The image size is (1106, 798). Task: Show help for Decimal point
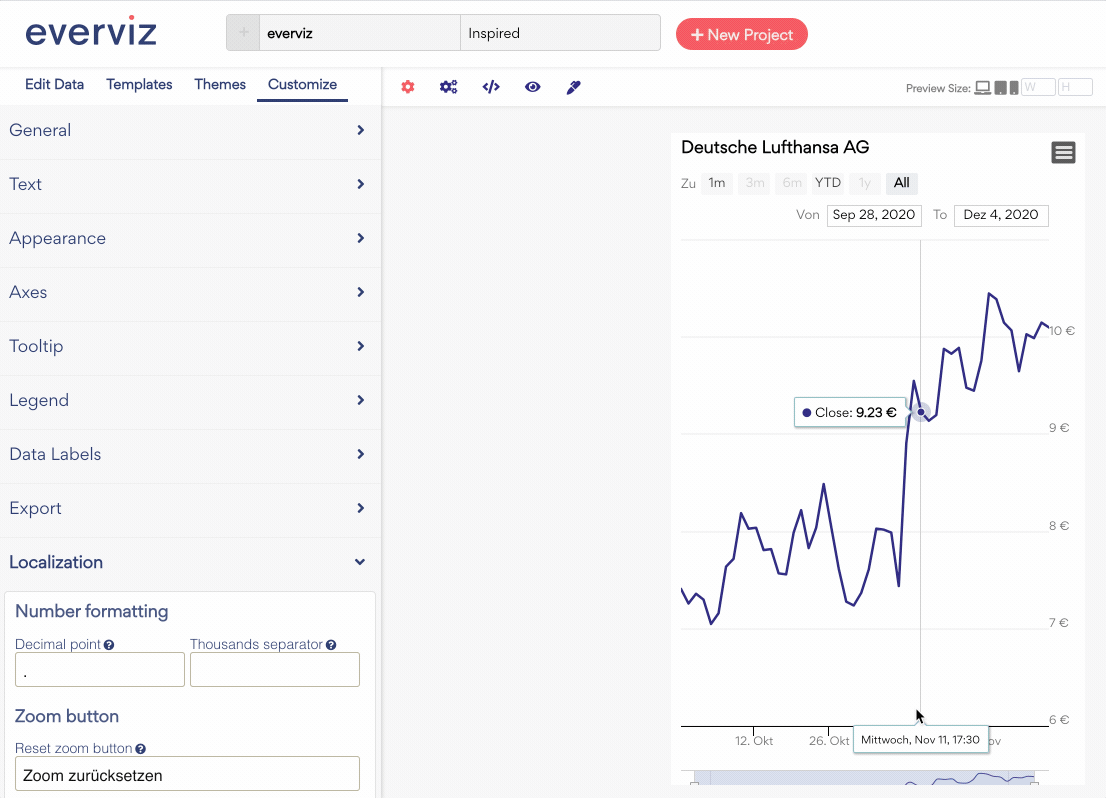(x=109, y=644)
